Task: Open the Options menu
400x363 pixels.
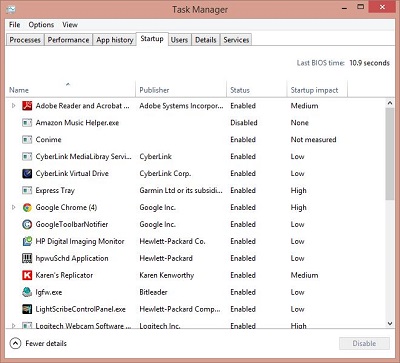Action: (41, 25)
